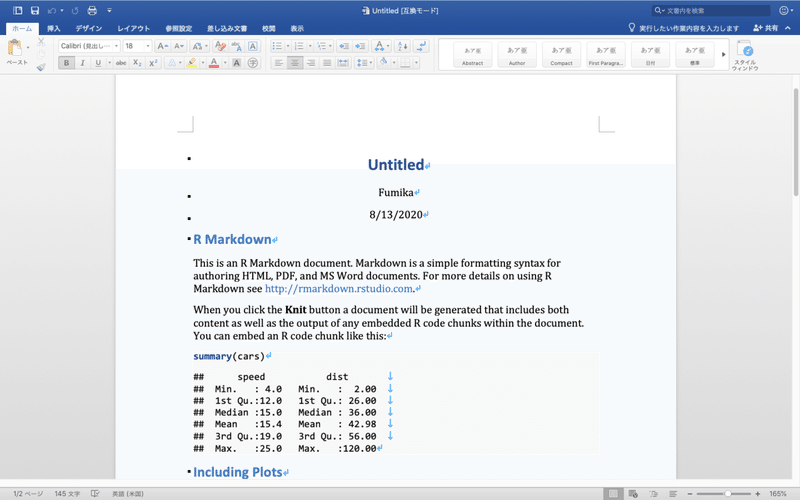Click the character shading A icon
The width and height of the screenshot is (800, 500).
click(x=236, y=63)
